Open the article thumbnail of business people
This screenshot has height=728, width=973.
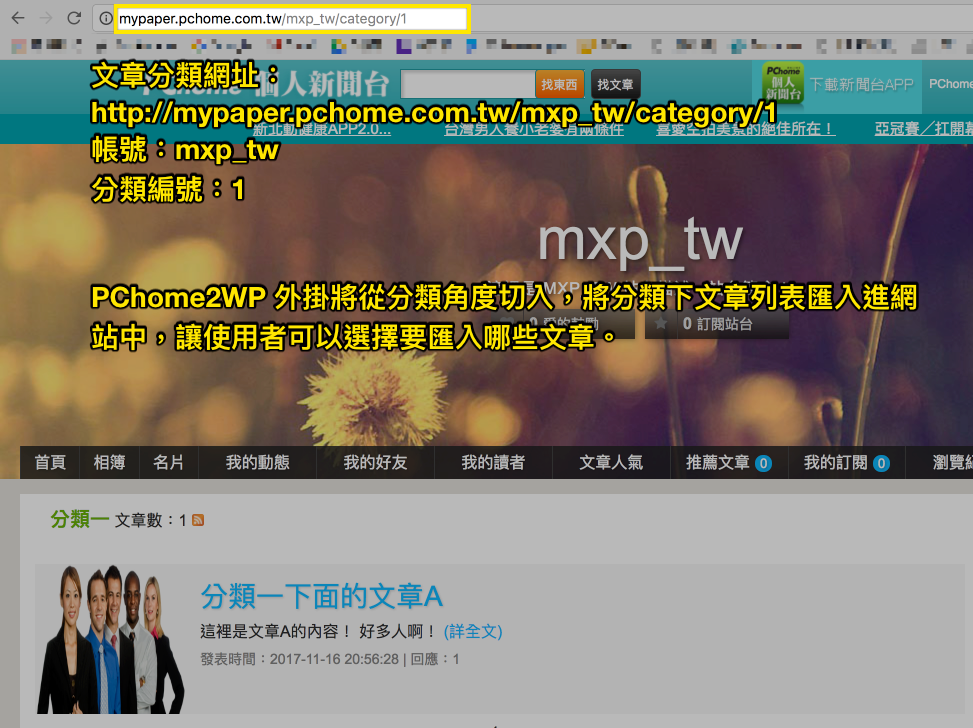point(110,639)
